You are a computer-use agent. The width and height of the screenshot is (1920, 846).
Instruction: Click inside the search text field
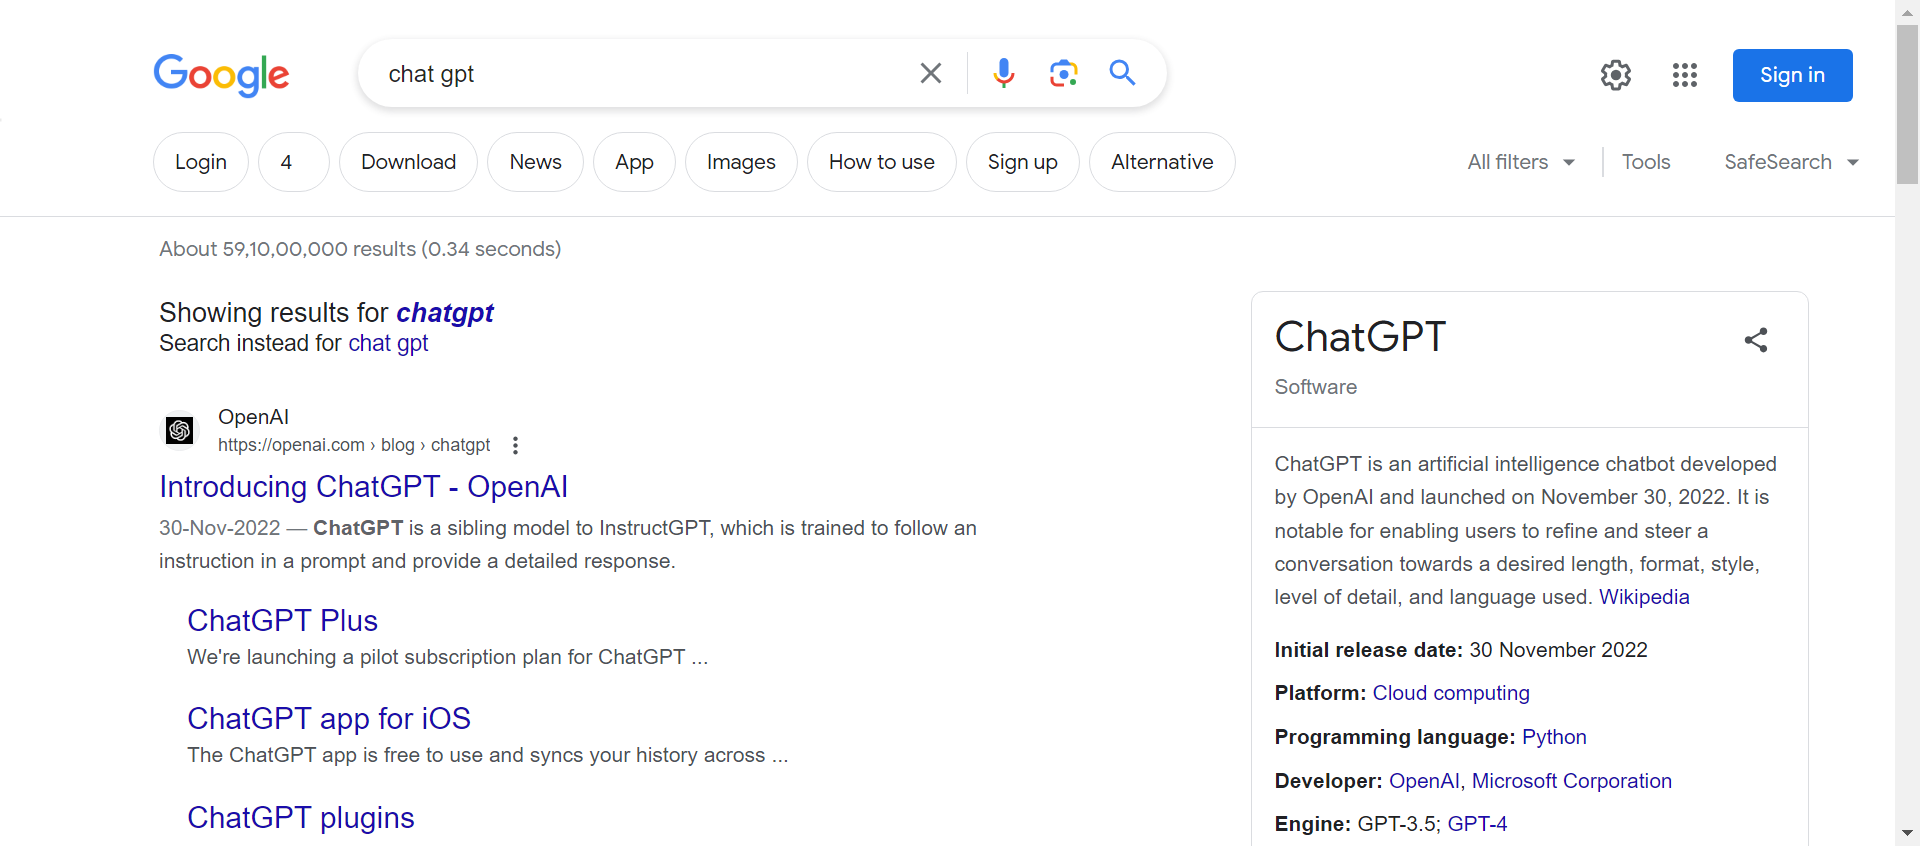click(x=640, y=74)
